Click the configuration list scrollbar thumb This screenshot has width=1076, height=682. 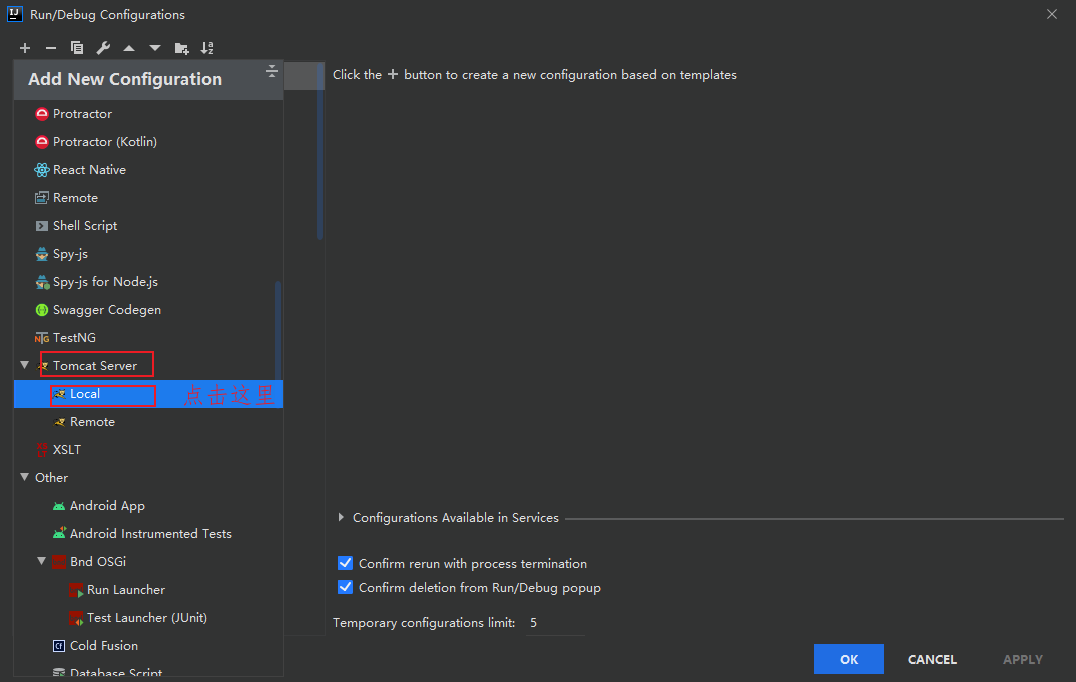278,329
